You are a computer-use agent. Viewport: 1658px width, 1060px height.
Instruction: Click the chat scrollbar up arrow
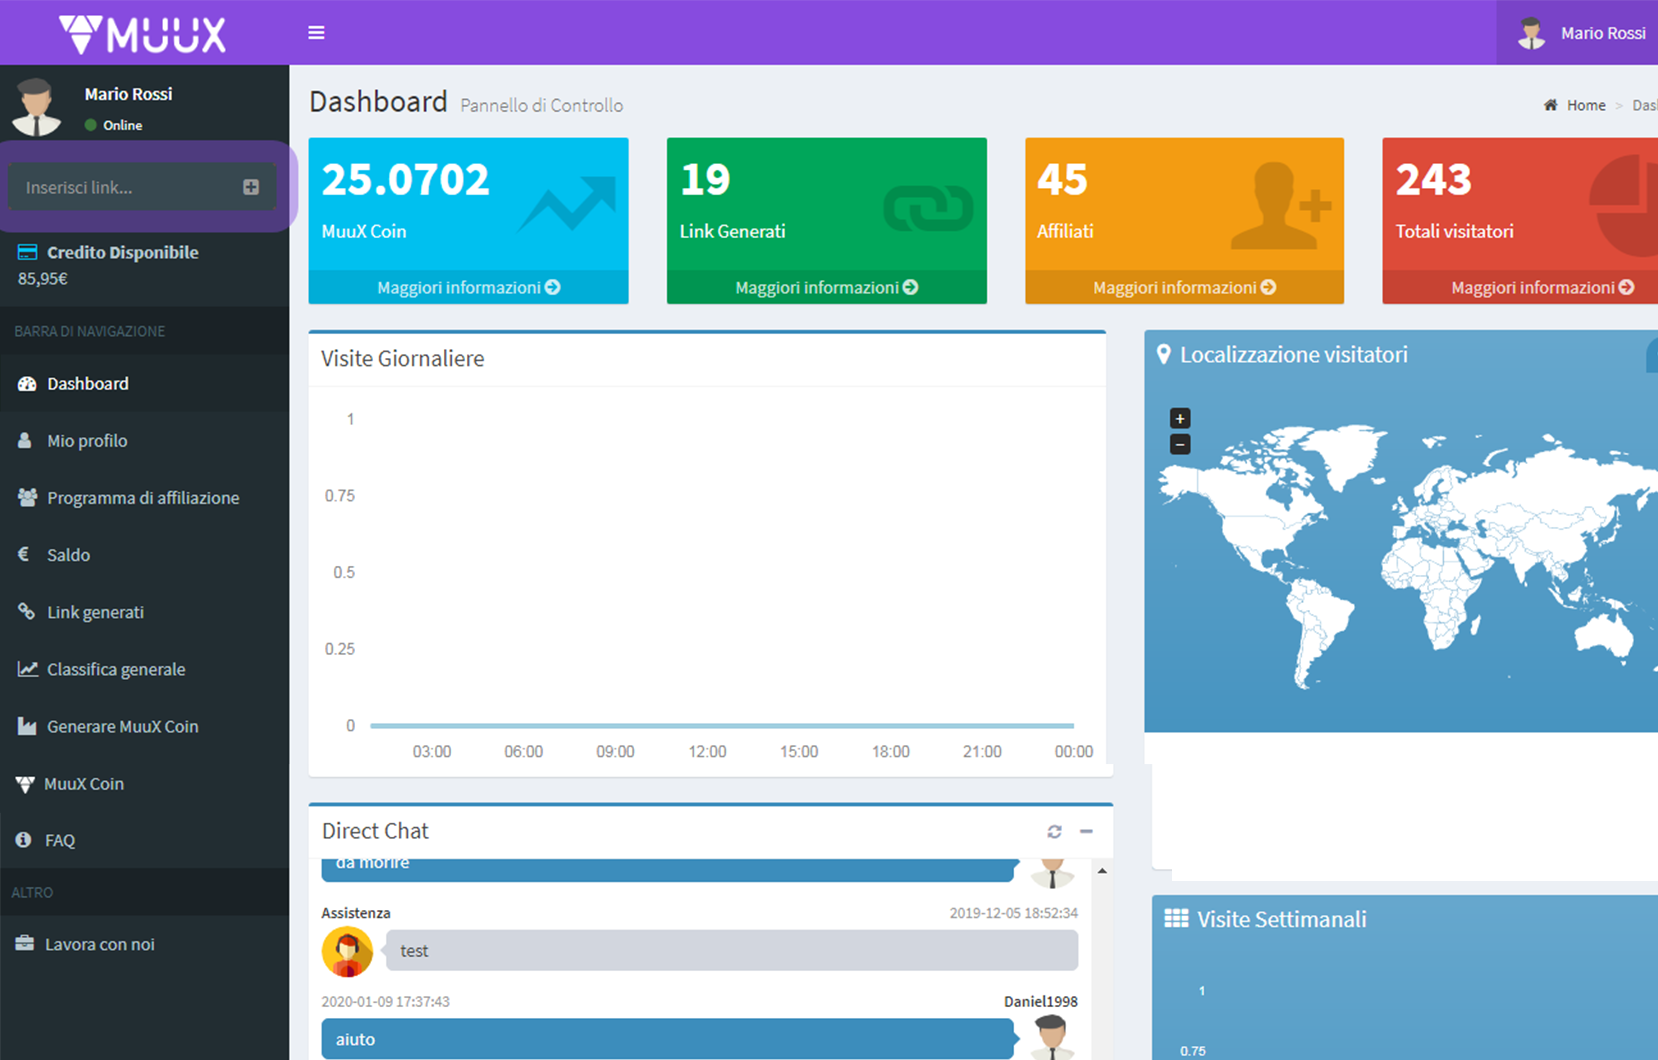pyautogui.click(x=1102, y=872)
